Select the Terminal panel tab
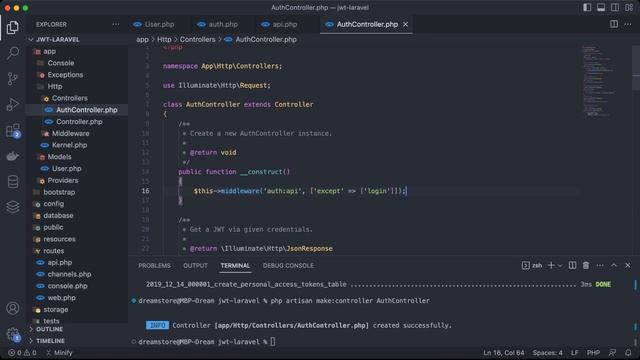The height and width of the screenshot is (360, 640). click(x=235, y=265)
